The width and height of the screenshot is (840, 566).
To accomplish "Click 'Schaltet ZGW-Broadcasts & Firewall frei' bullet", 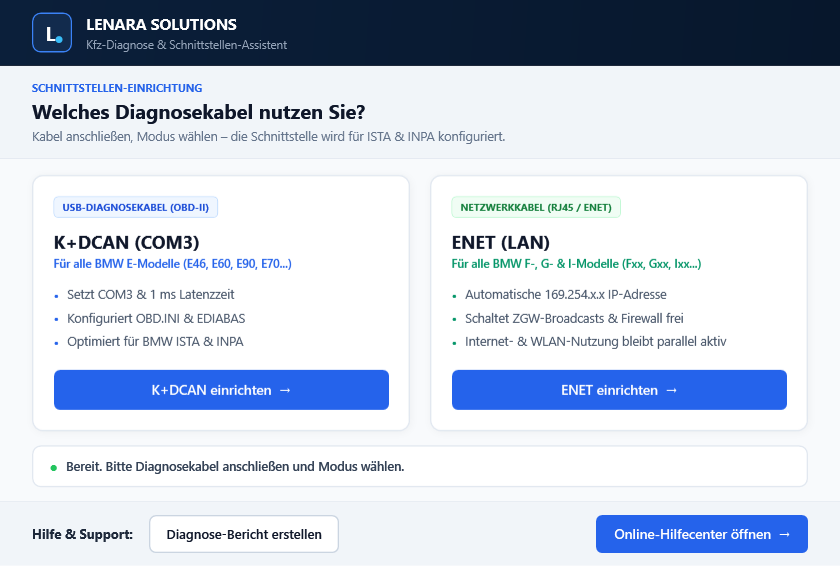I will click(574, 319).
